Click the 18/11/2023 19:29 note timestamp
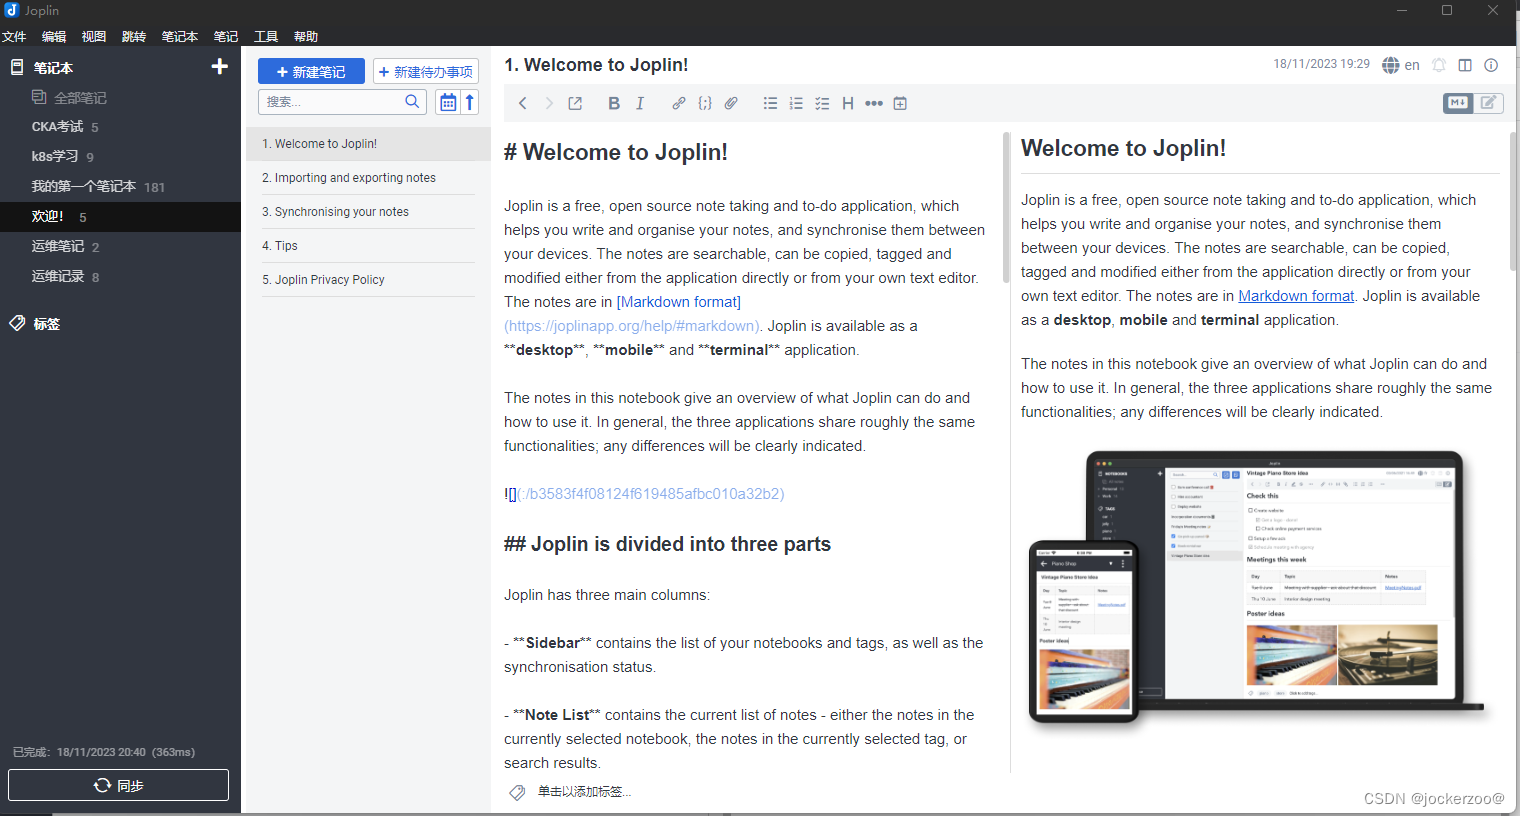 click(x=1321, y=64)
